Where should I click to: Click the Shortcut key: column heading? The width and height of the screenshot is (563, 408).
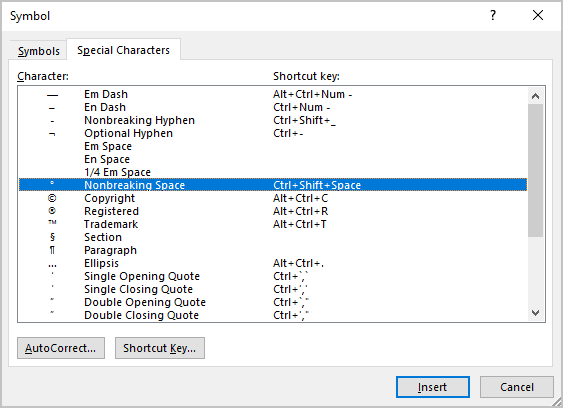(x=306, y=76)
